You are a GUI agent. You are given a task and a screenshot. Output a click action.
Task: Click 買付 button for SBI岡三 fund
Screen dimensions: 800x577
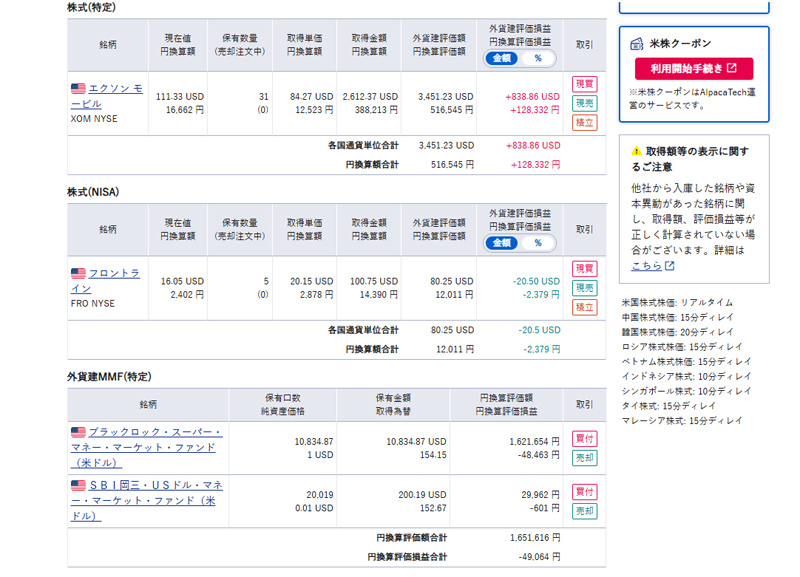585,492
